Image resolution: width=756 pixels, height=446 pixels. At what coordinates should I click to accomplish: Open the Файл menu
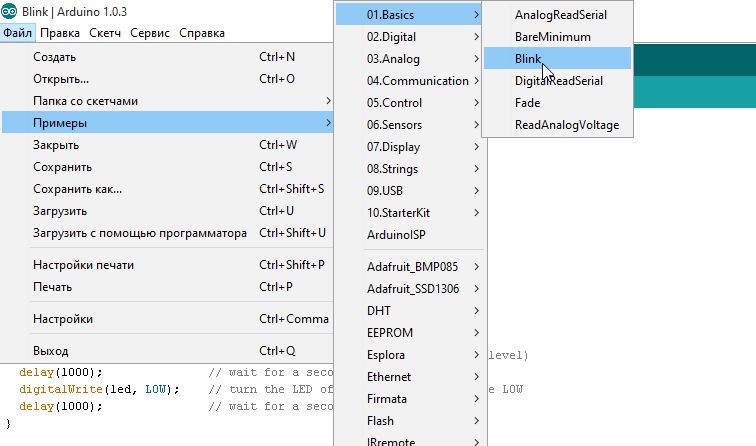17,33
